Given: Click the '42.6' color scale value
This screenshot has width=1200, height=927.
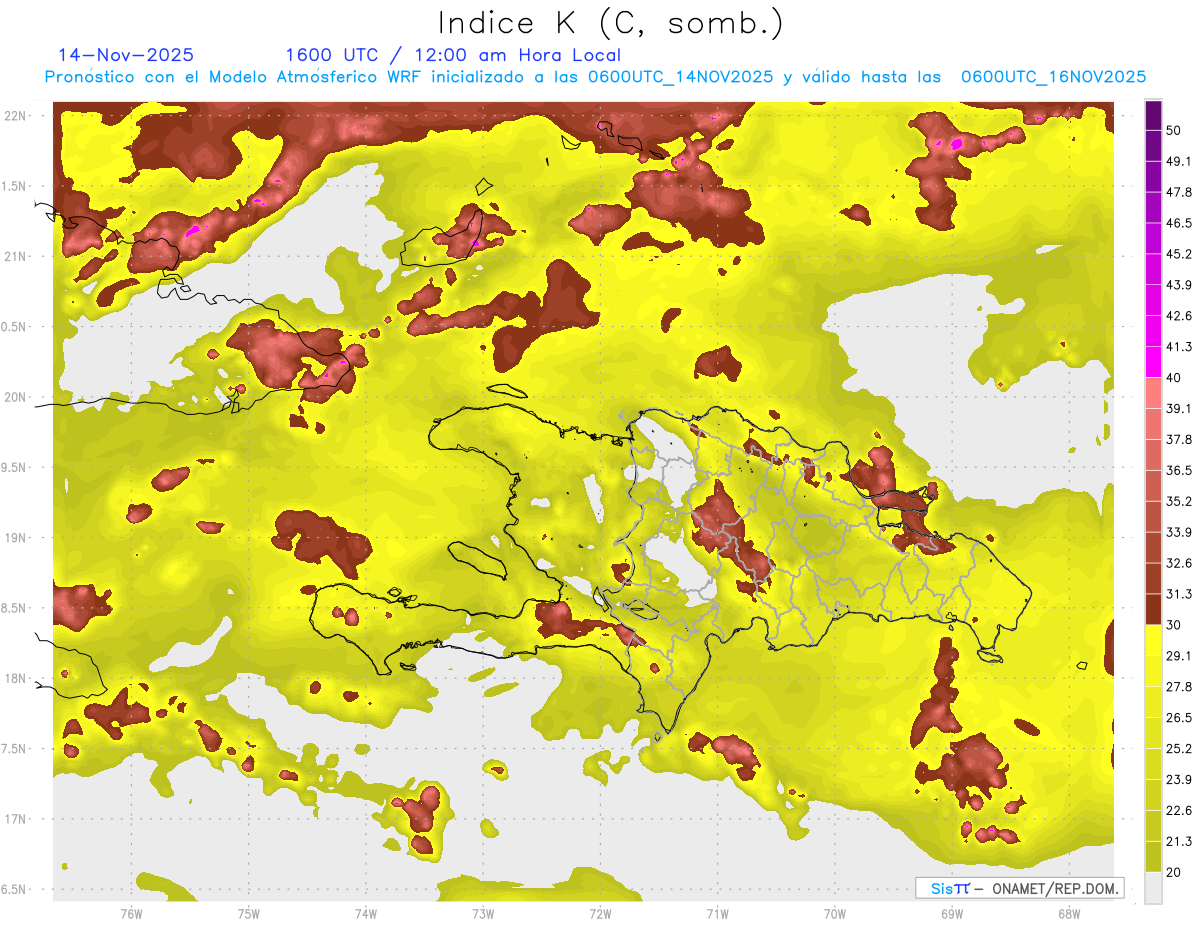Looking at the screenshot, I should pyautogui.click(x=1178, y=316).
